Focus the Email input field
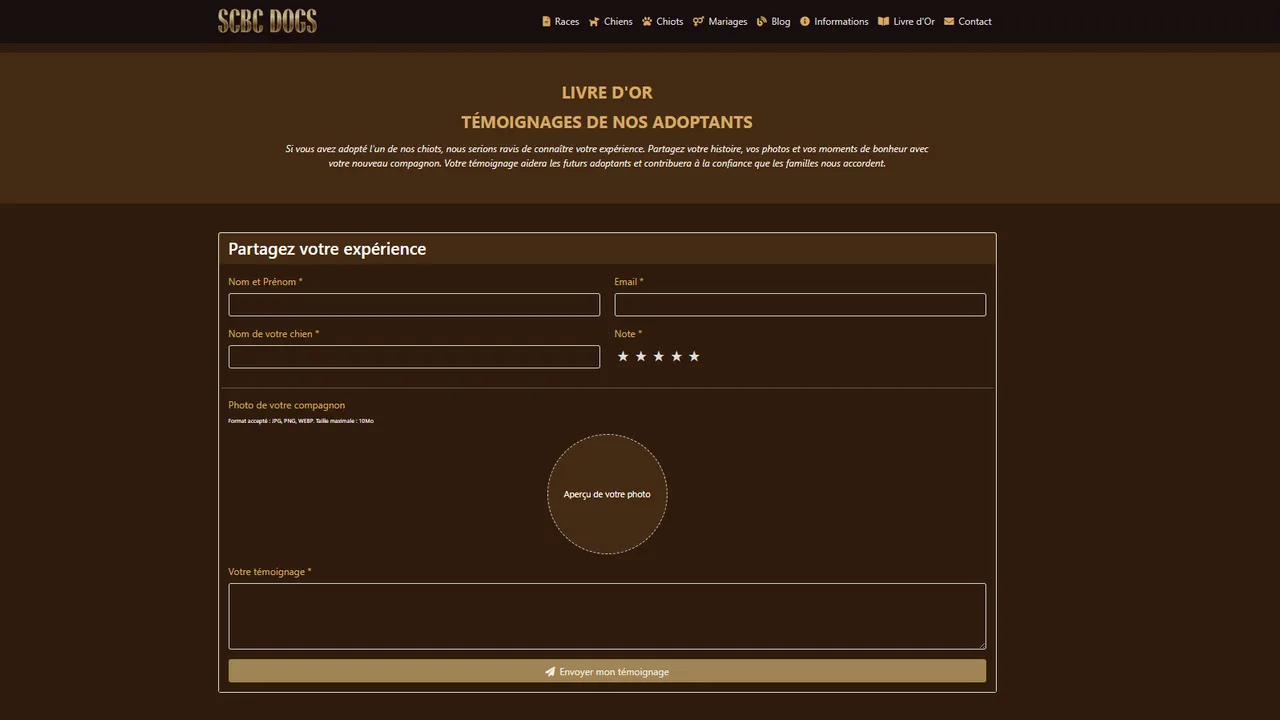Image resolution: width=1280 pixels, height=720 pixels. pyautogui.click(x=800, y=305)
